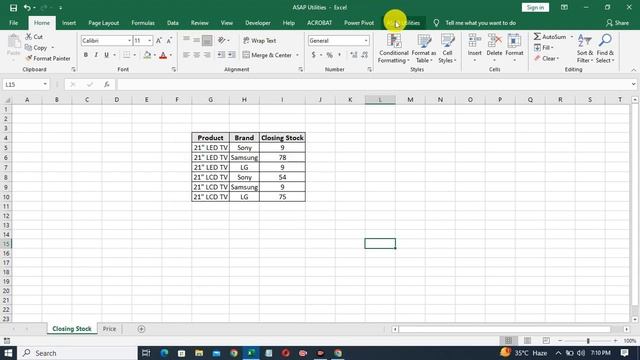640x360 pixels.
Task: Increase font size with larger A icon
Action: [x=159, y=40]
